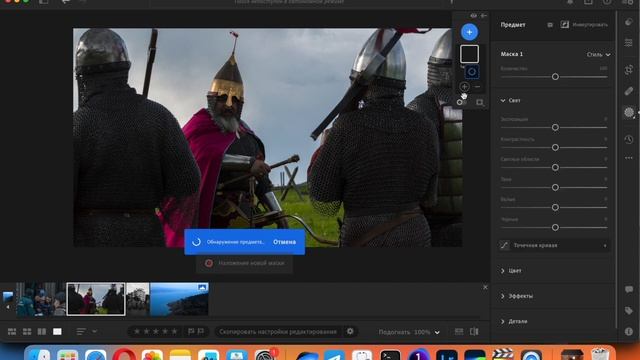
Task: Toggle the mask overlay display circle
Action: click(x=460, y=102)
